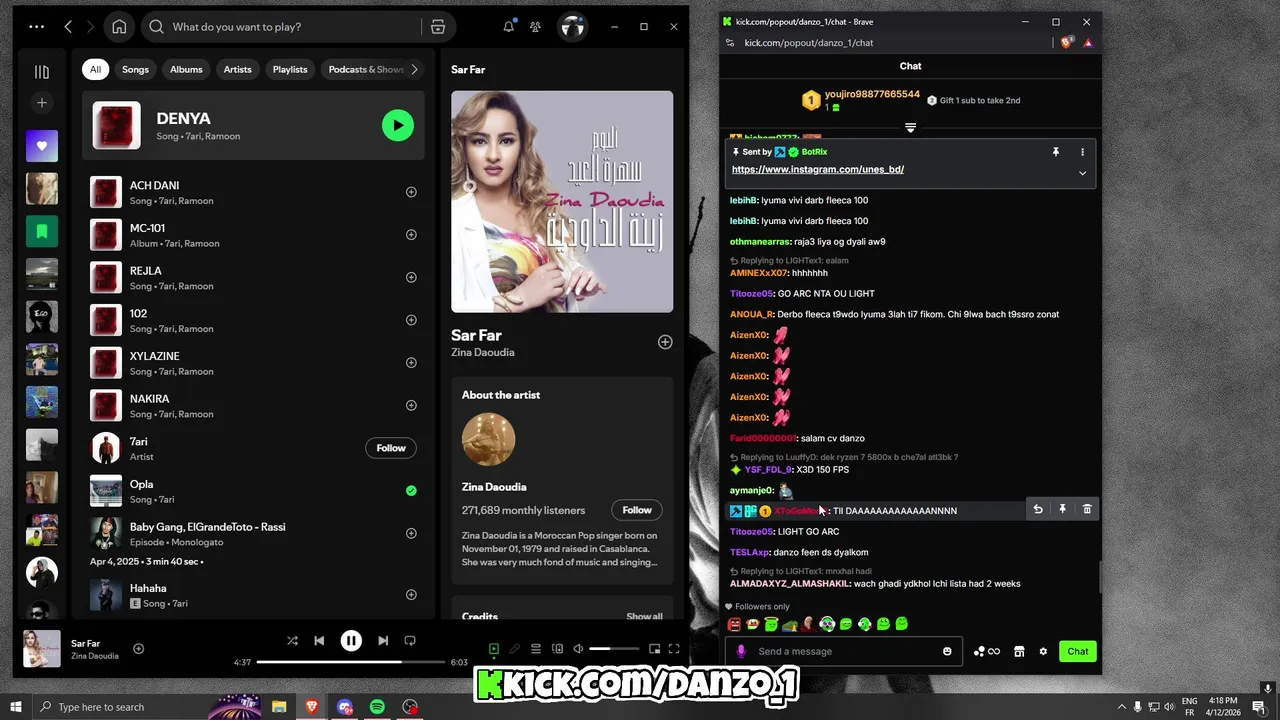Open Windows Start menu
The image size is (1280, 720).
click(16, 707)
